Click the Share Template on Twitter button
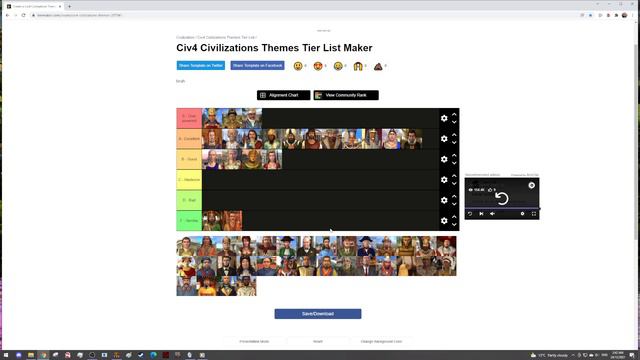Viewport: 640px width, 360px height. 201,65
